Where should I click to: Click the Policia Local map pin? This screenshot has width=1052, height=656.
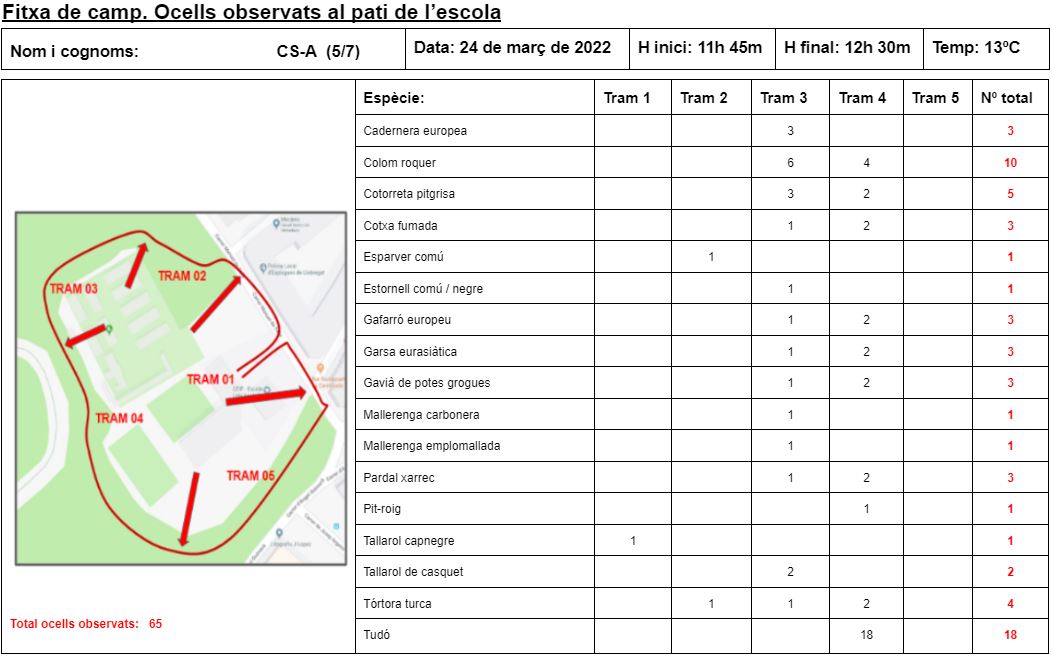coord(262,268)
